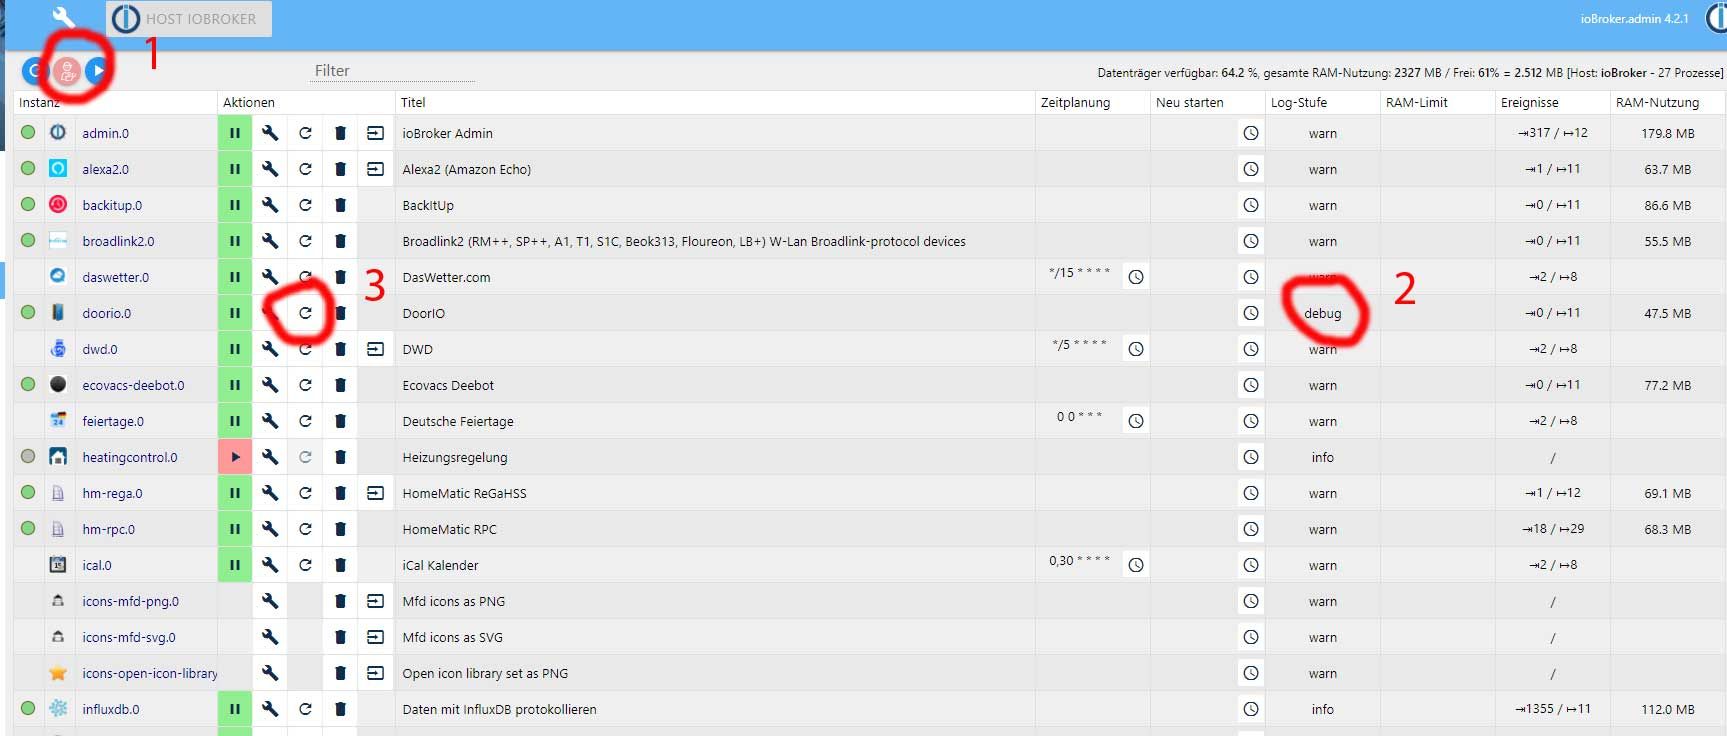Screen dimensions: 1727x736
Task: Select the '179.8 MB' RAM value
Action: (x=1667, y=133)
